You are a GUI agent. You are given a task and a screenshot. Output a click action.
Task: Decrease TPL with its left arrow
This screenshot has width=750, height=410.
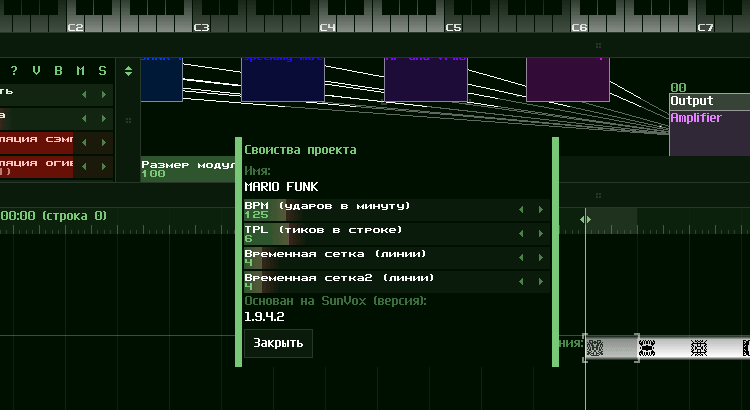click(521, 233)
